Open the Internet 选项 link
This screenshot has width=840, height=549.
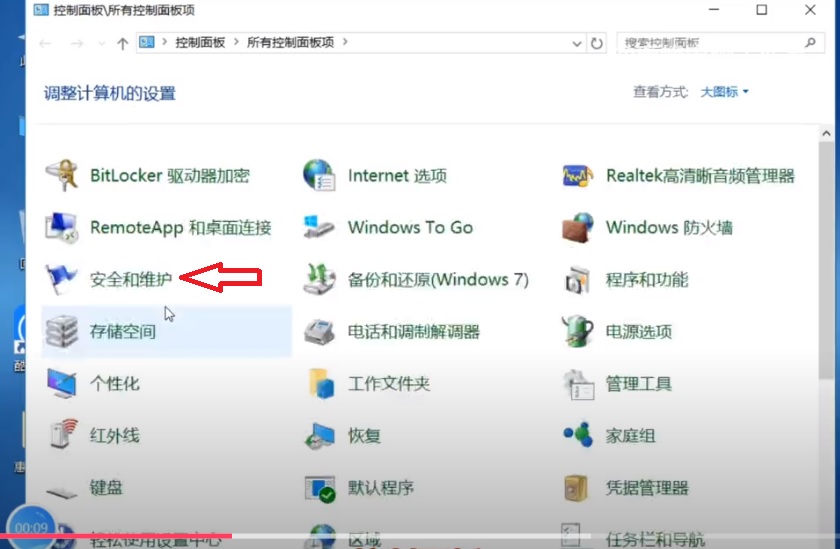398,176
